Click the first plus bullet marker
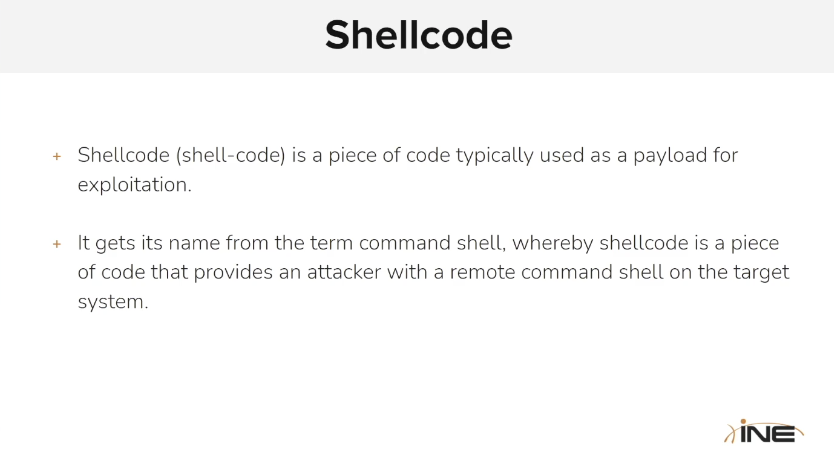Viewport: 834px width, 464px height. pos(57,157)
